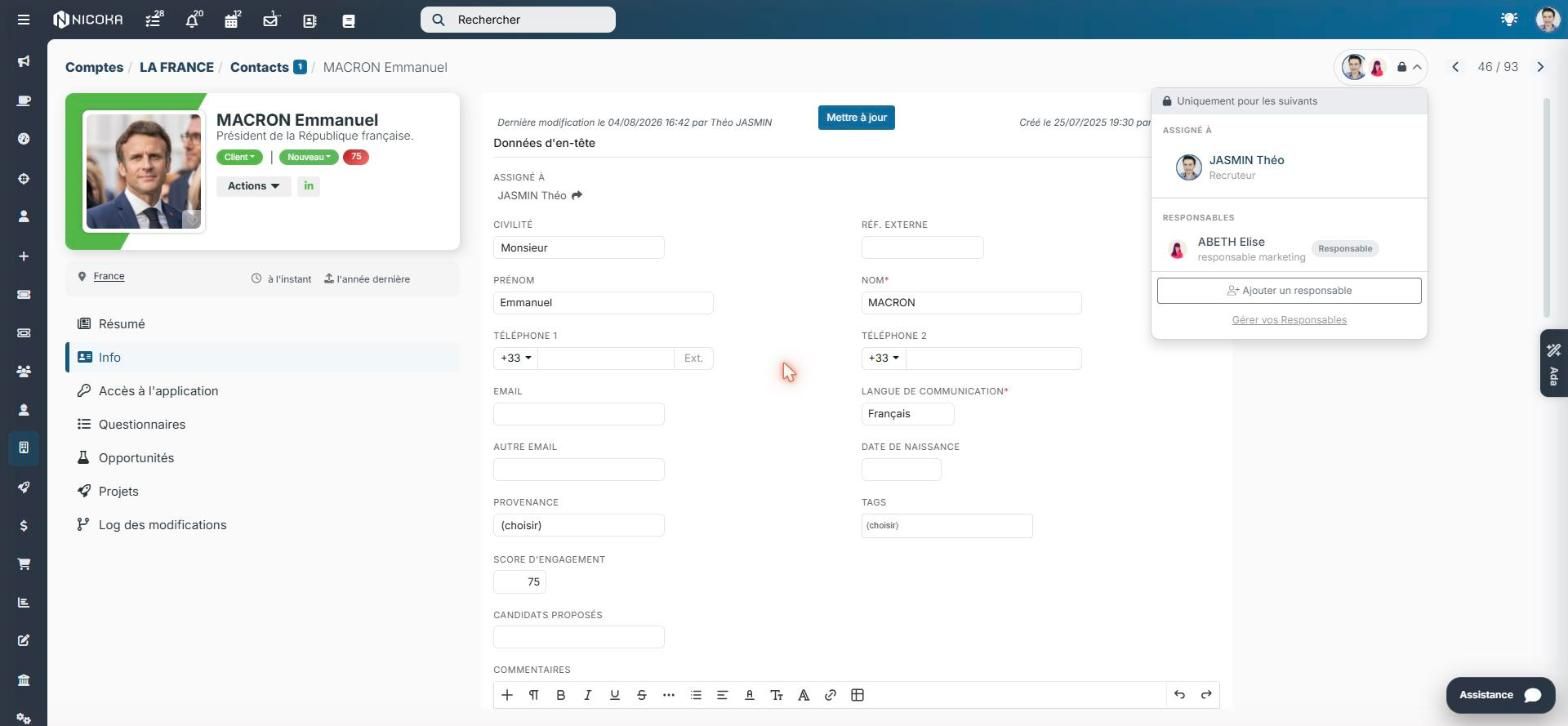Click the Prénom field containing Emmanuel
This screenshot has height=726, width=1568.
click(603, 303)
